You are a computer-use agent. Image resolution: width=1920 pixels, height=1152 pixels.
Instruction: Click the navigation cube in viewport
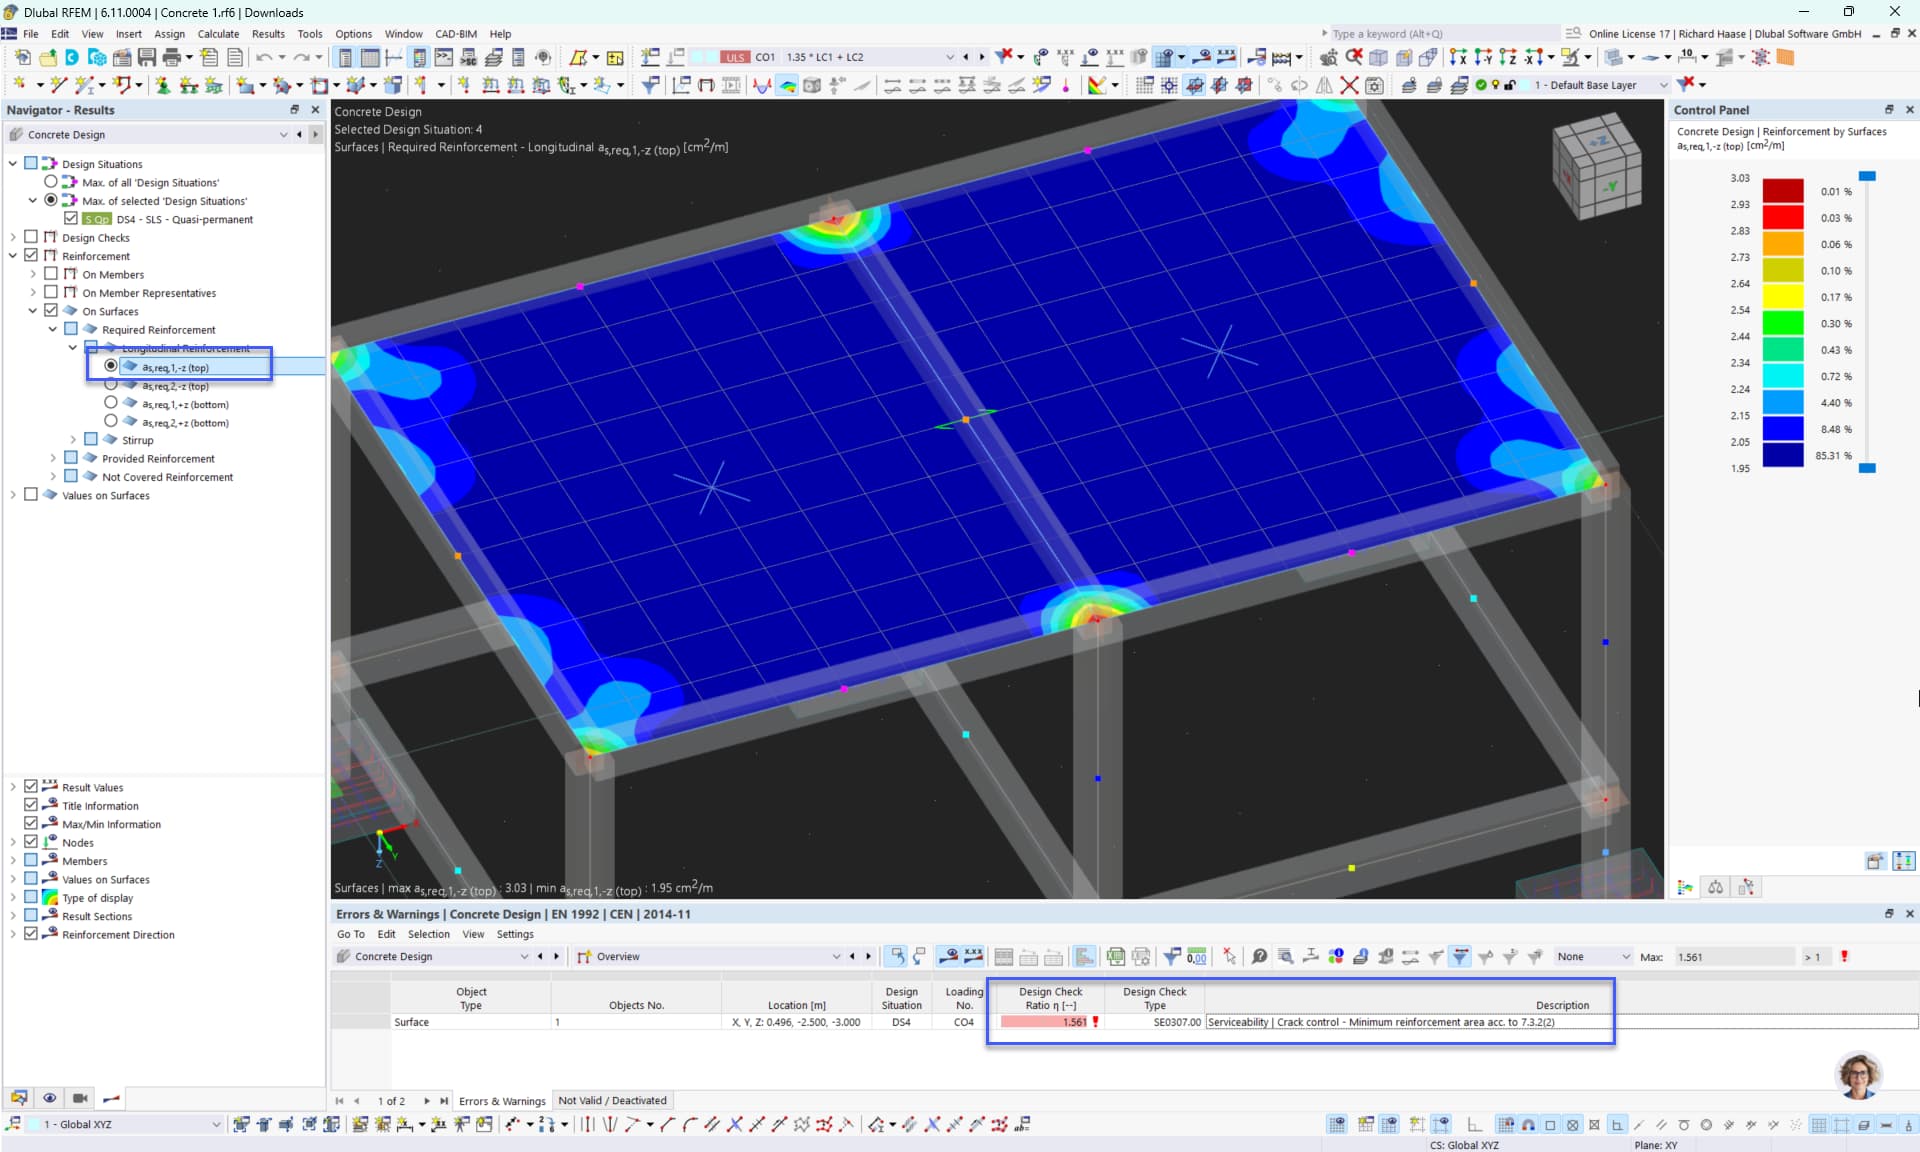1596,164
